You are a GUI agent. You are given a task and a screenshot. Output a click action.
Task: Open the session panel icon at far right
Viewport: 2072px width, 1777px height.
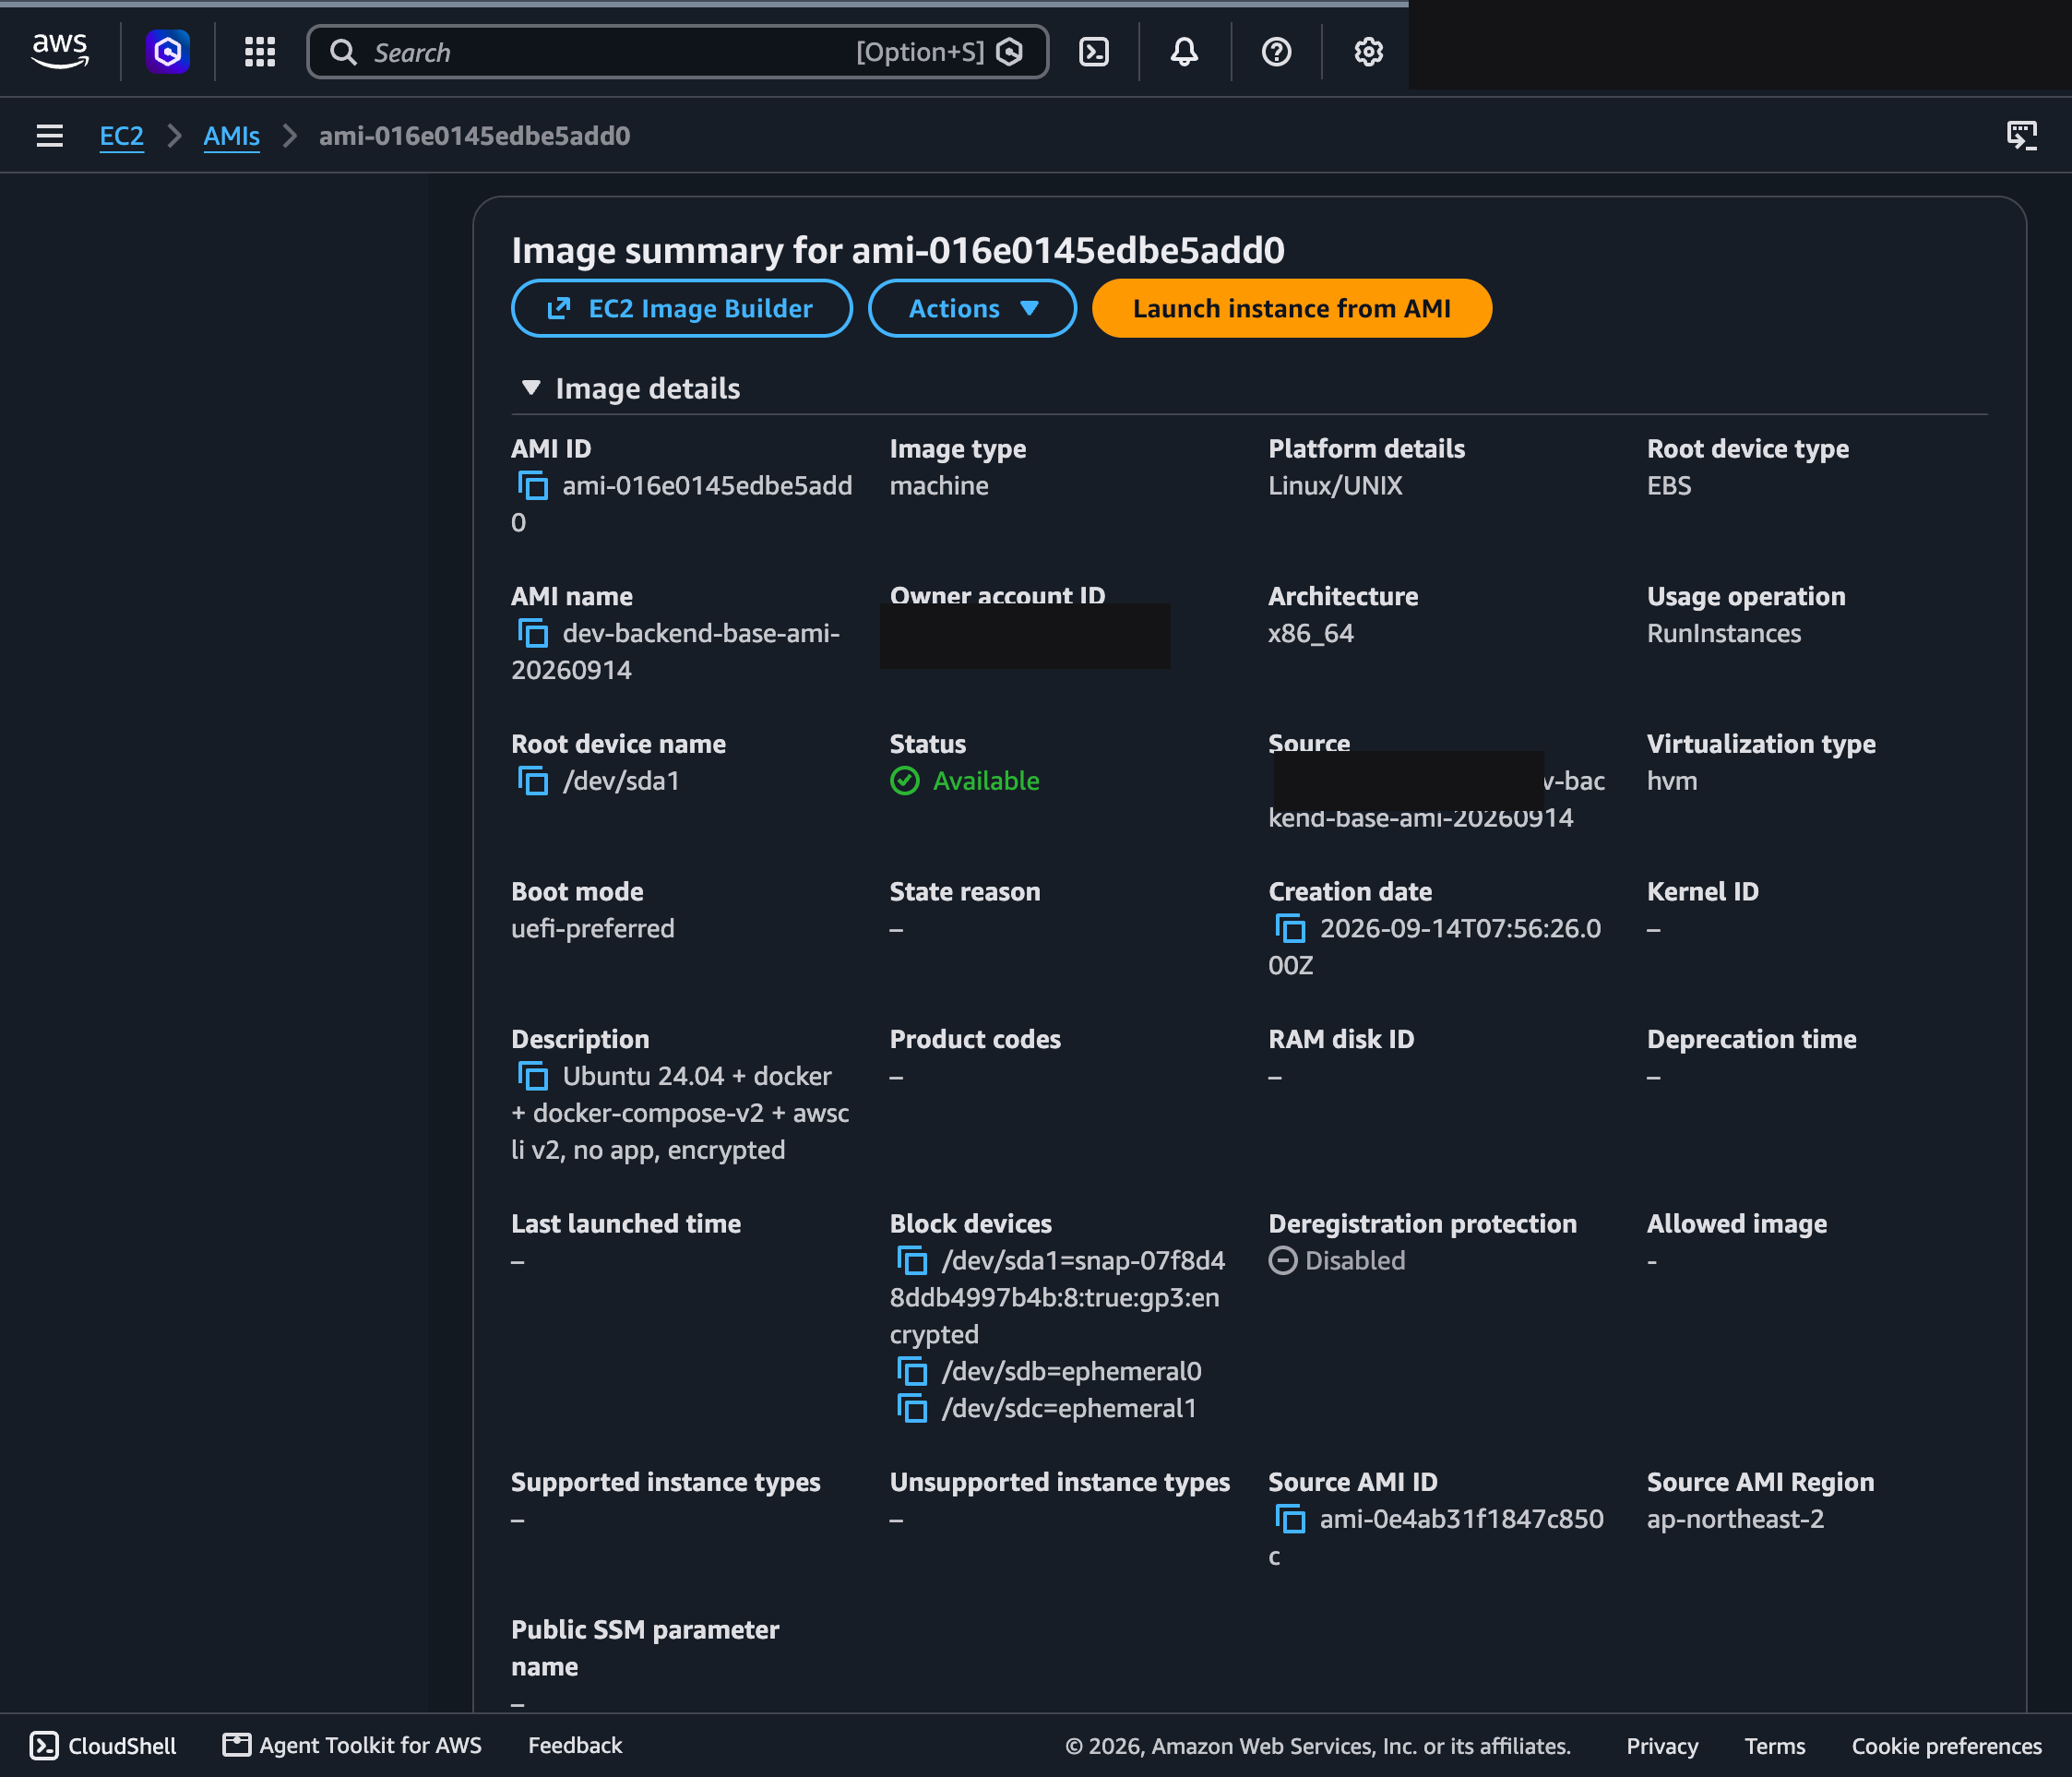(2021, 135)
